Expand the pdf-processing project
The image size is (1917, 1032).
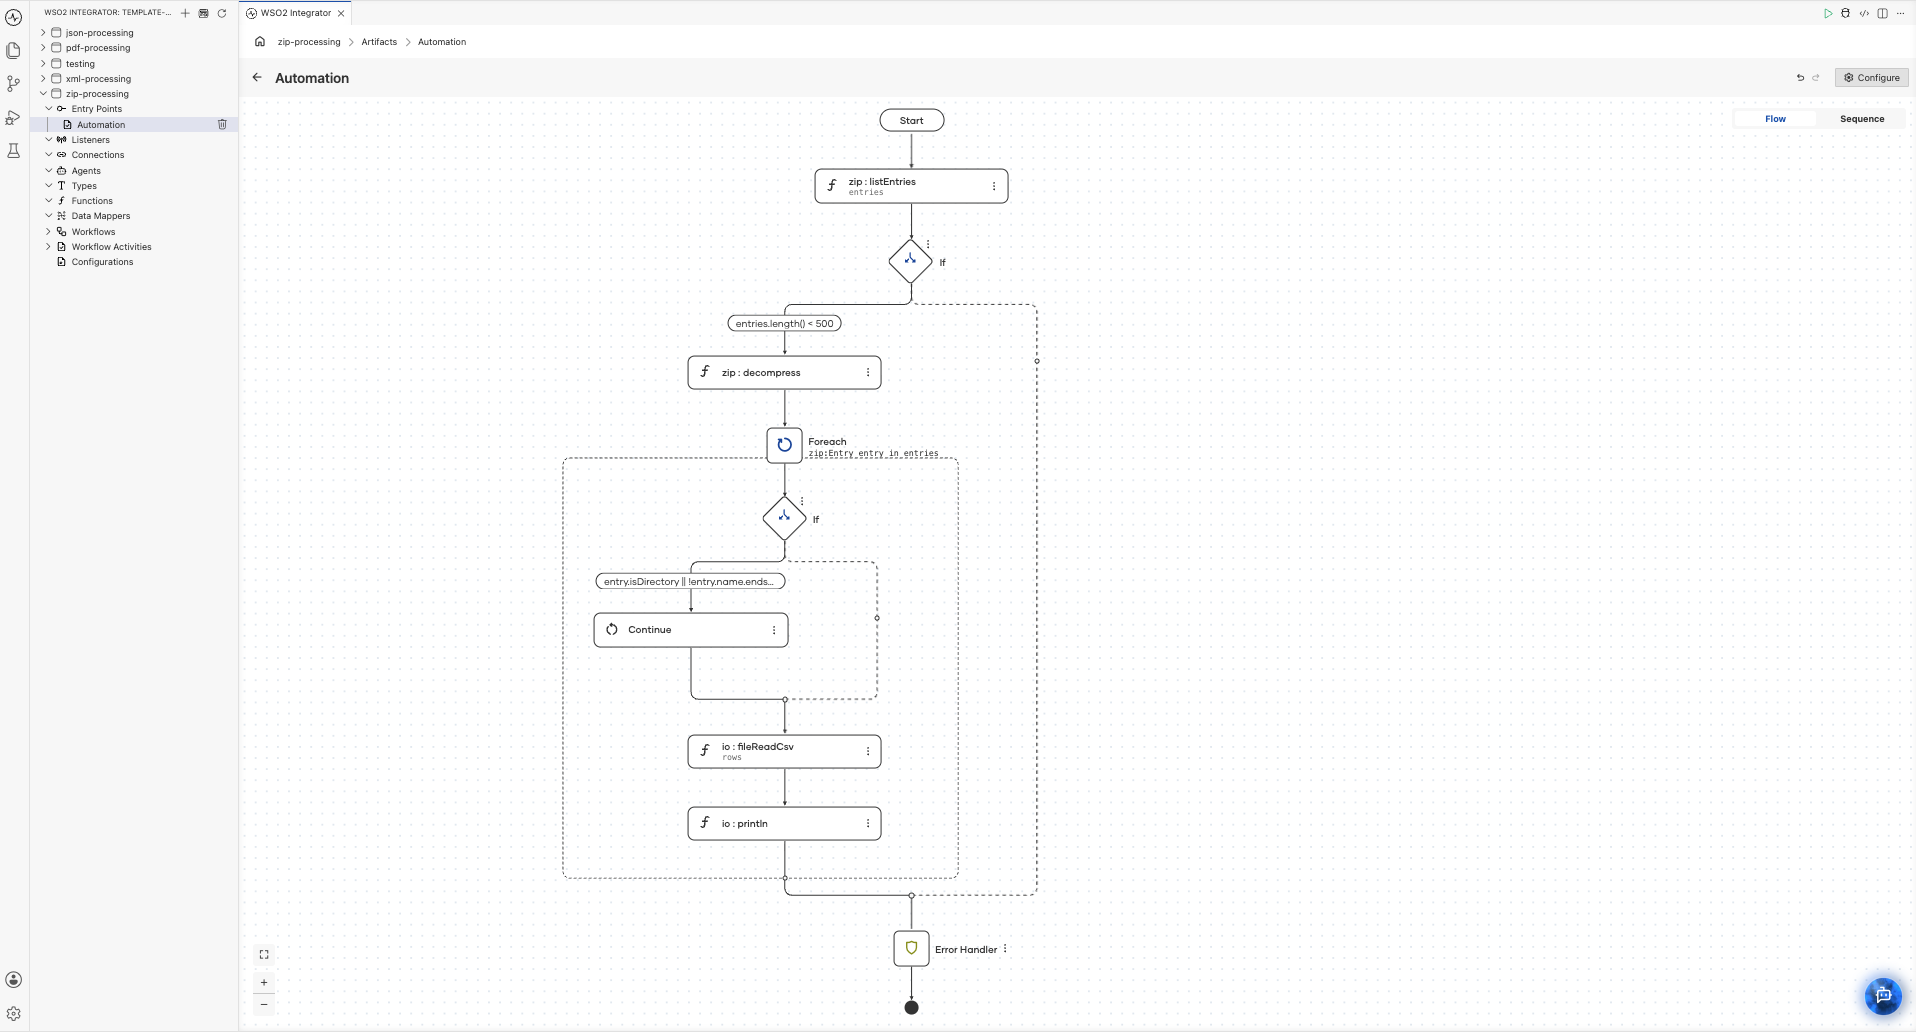(43, 48)
